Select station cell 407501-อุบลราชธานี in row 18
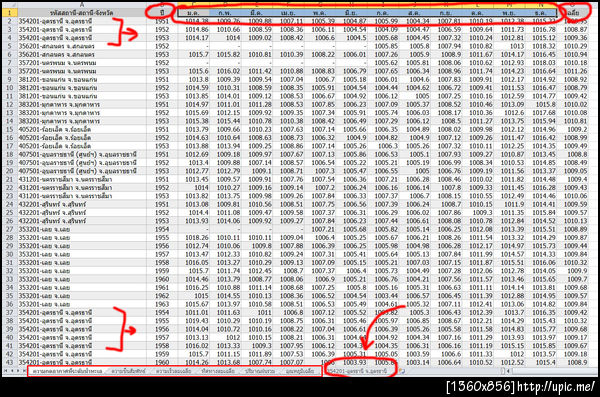The image size is (600, 397). [x=82, y=154]
